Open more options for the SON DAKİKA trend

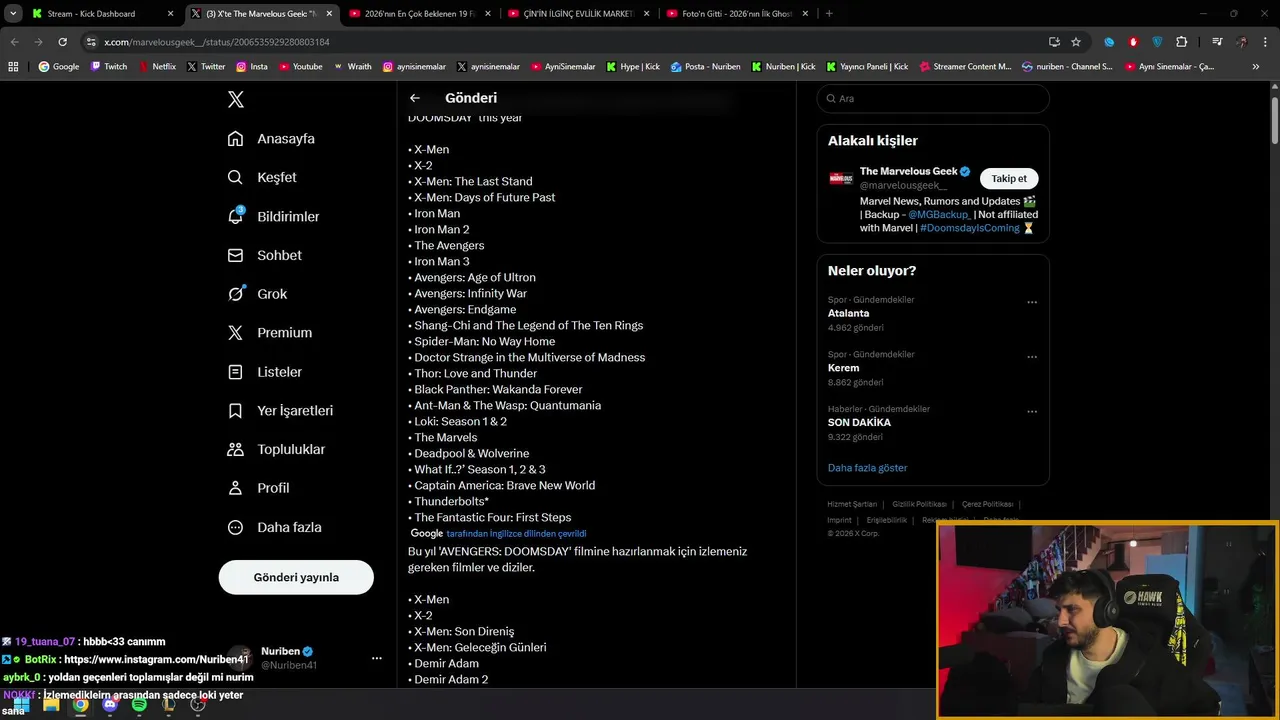tap(1032, 411)
